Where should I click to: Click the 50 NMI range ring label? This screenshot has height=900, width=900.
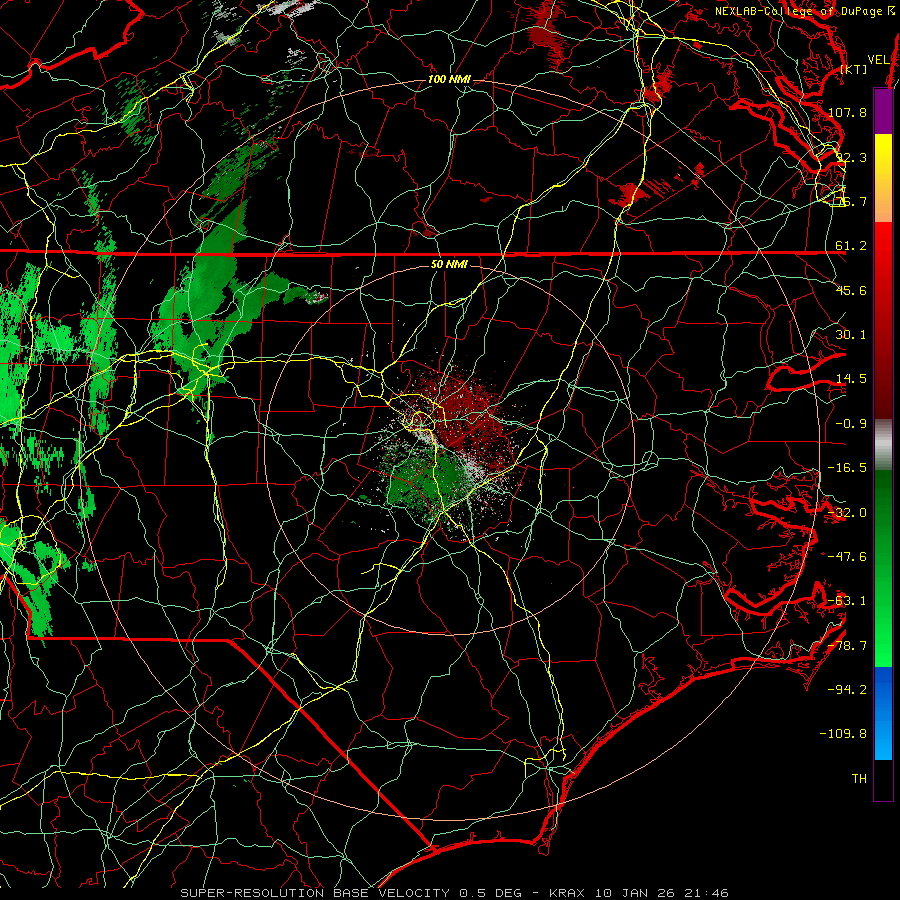(449, 264)
